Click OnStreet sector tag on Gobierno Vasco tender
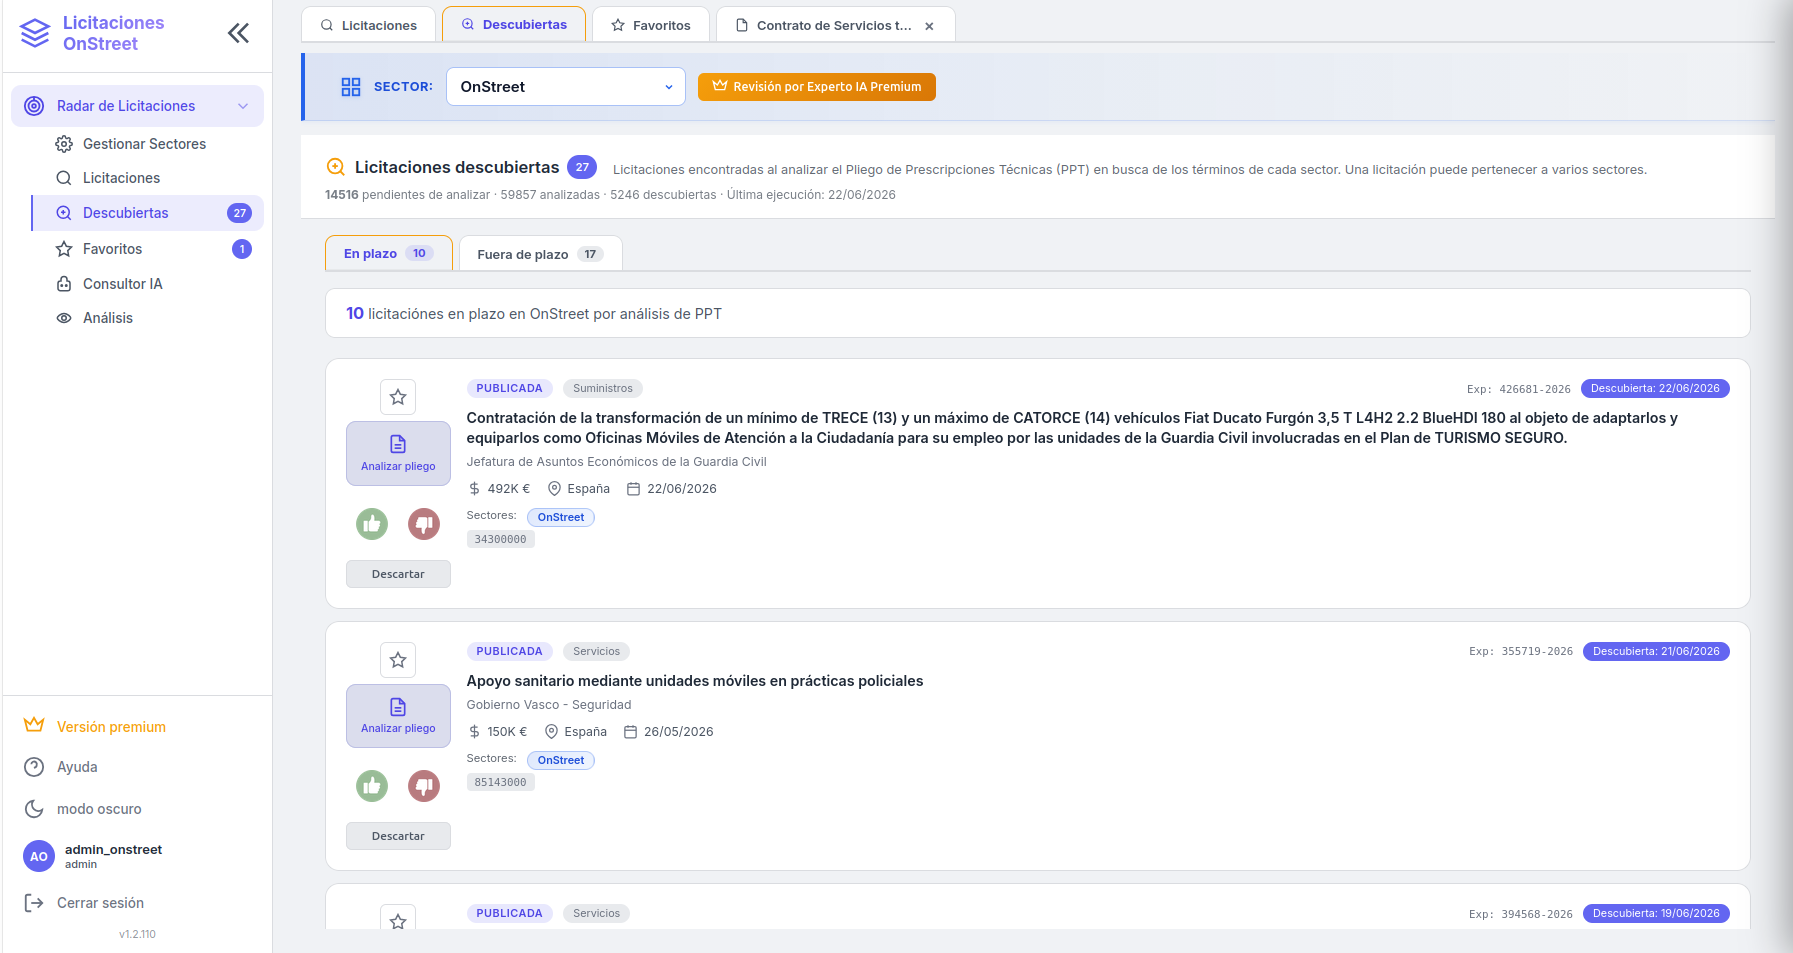 point(561,760)
